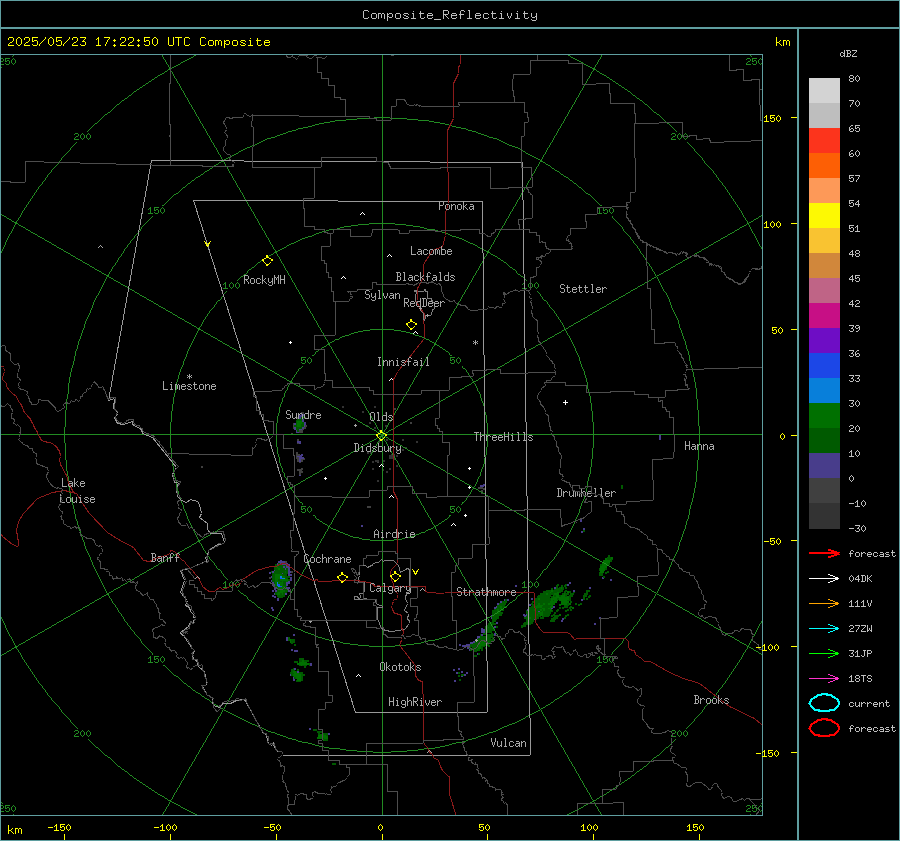The height and width of the screenshot is (841, 900).
Task: Select the Cochrane label
Action: 327,559
